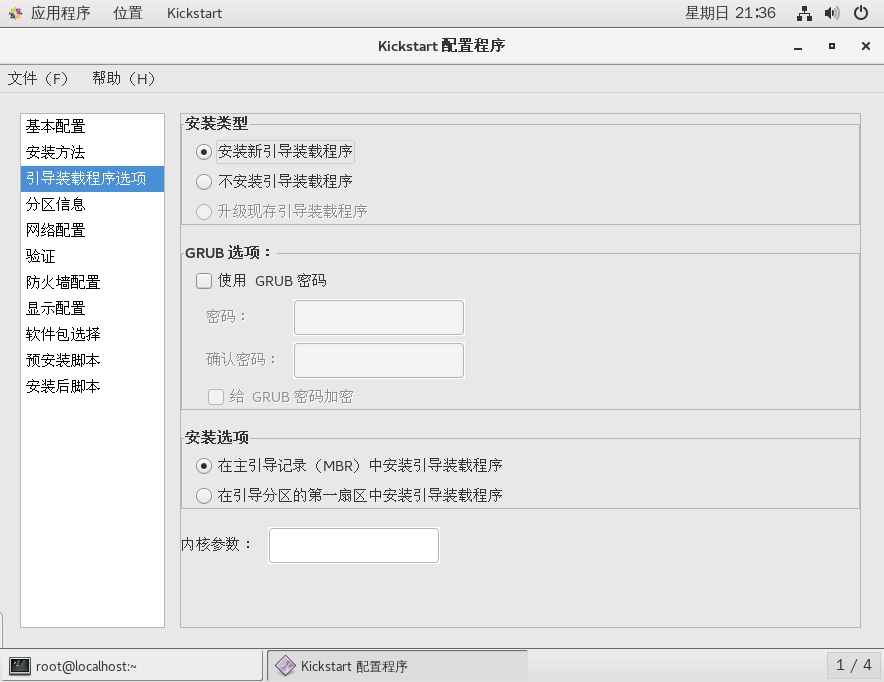Viewport: 884px width, 682px height.
Task: Open the 应用程序 menu icon in top panel
Action: click(x=15, y=13)
